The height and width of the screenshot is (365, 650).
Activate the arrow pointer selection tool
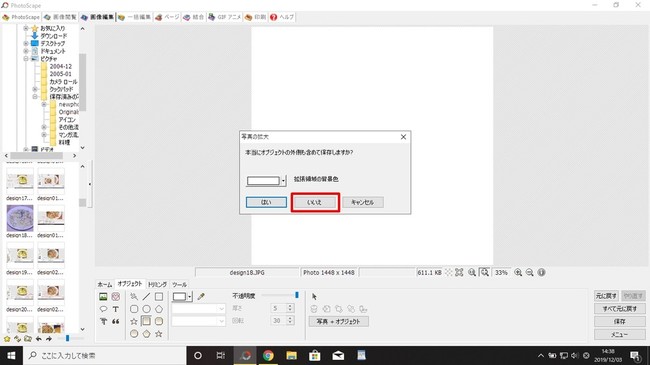(314, 296)
